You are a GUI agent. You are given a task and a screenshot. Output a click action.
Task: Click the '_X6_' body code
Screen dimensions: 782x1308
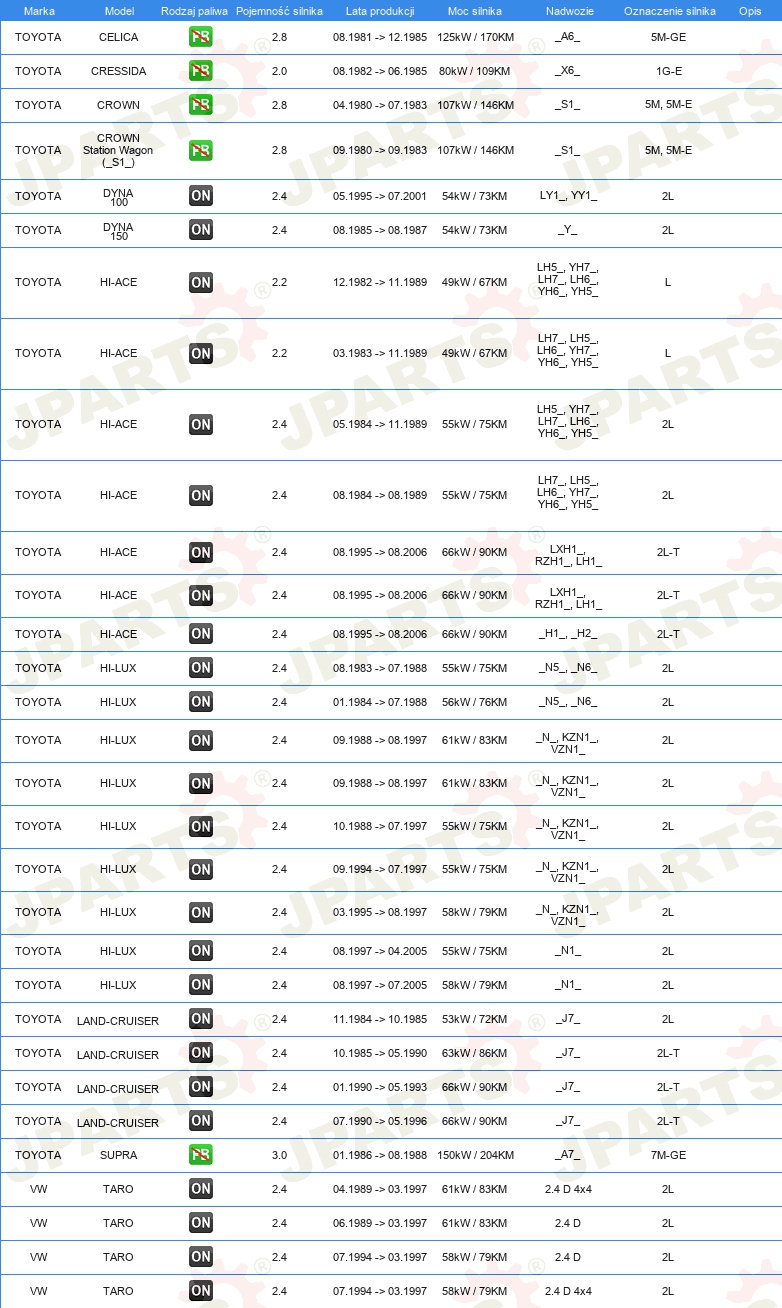coord(568,71)
